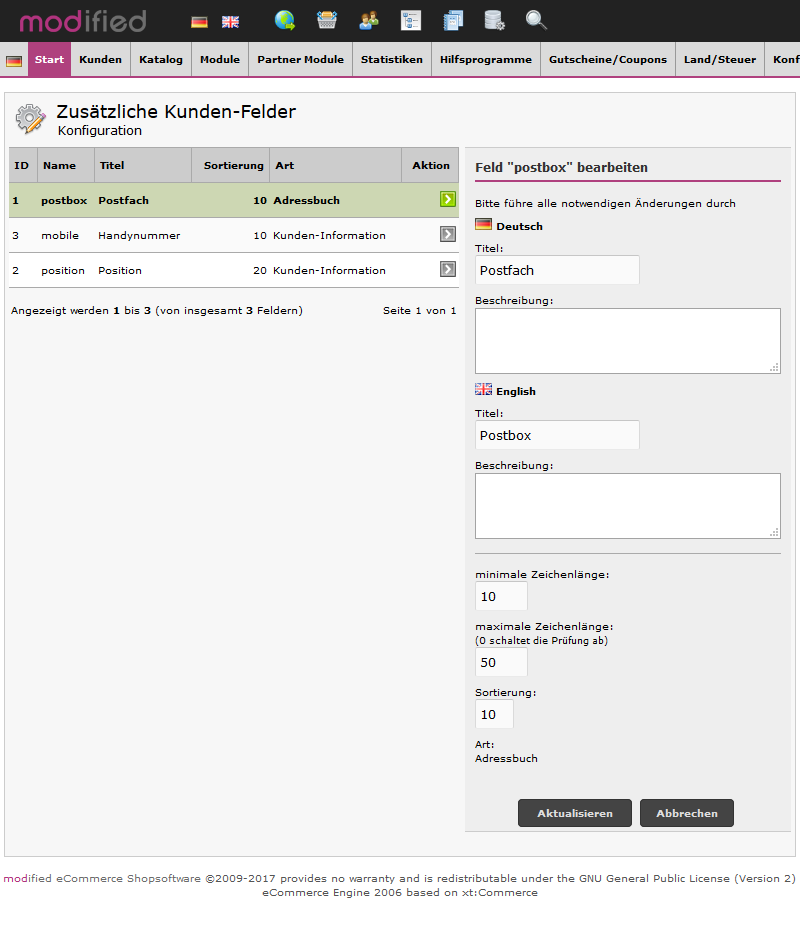Click the minimale Zeichenlänge input field
The image size is (800, 930).
tap(501, 596)
